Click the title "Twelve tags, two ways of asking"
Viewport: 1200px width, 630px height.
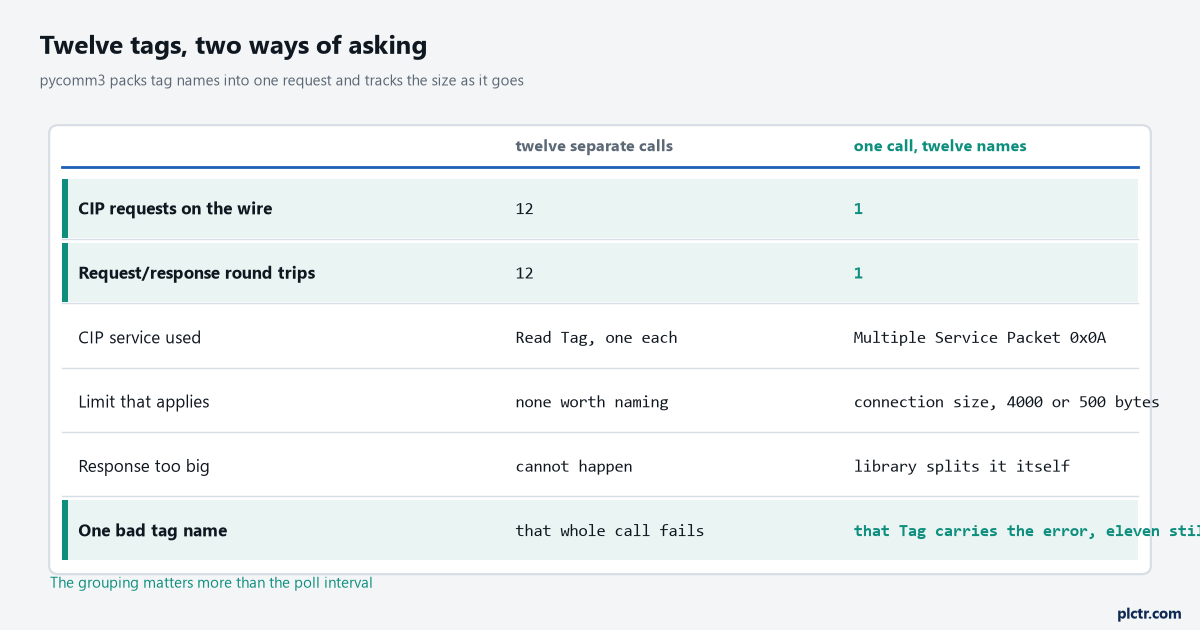click(x=233, y=45)
